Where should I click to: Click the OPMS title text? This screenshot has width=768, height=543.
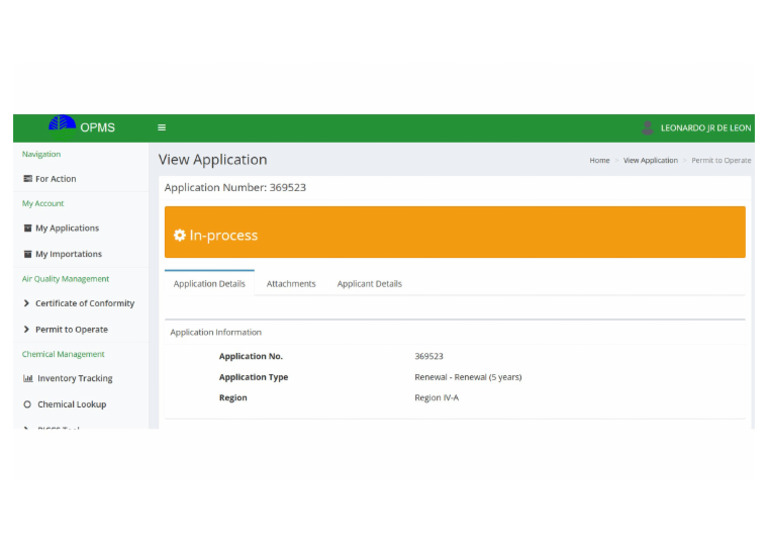(97, 128)
